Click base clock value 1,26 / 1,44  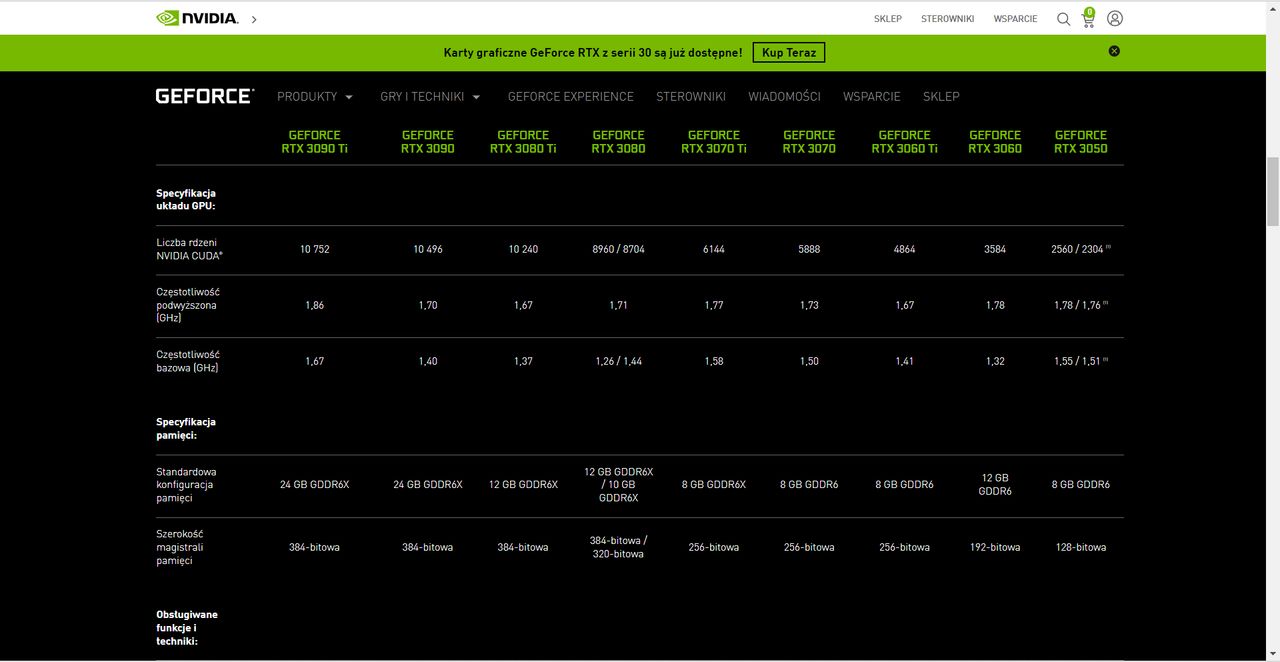(x=618, y=361)
